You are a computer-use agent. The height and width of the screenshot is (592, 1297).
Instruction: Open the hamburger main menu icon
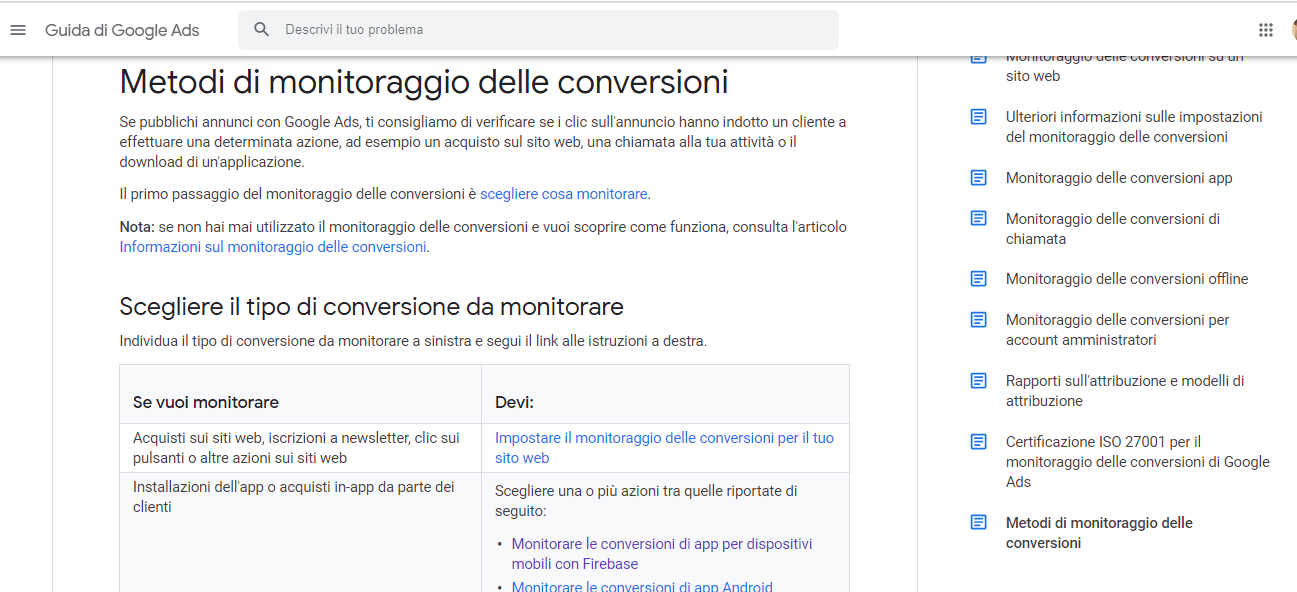coord(18,30)
